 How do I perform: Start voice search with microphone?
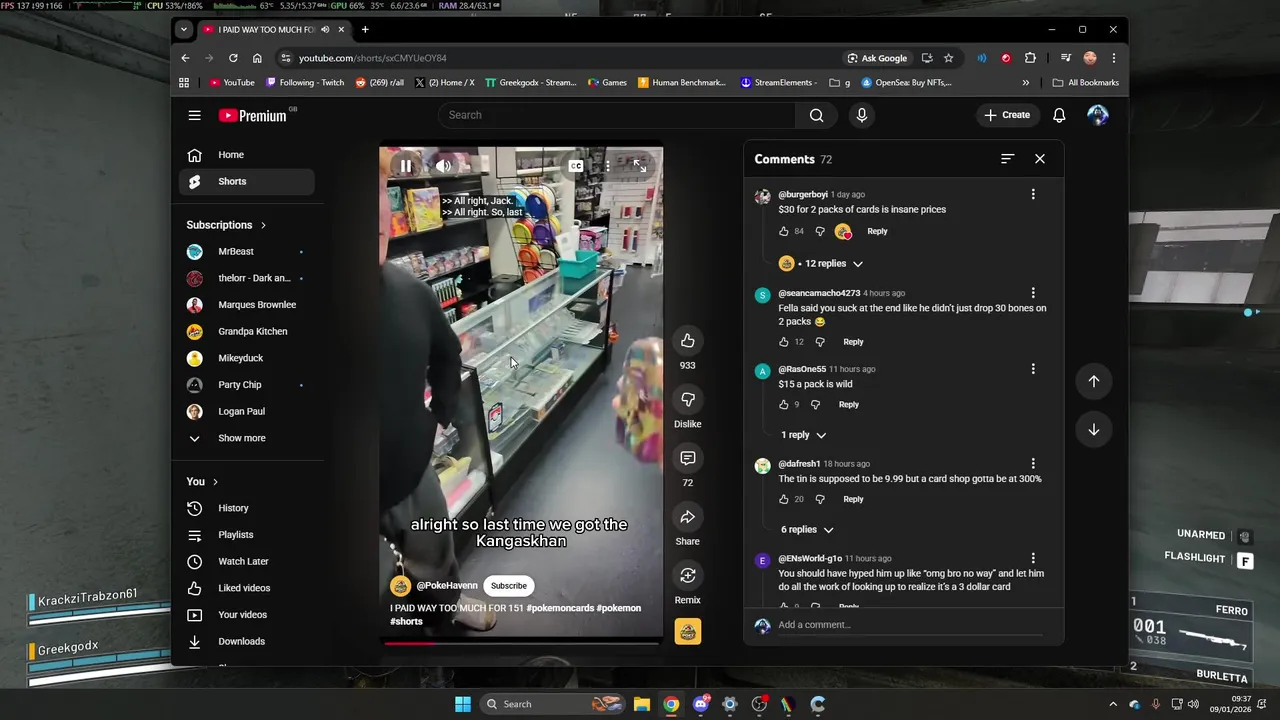click(x=862, y=115)
